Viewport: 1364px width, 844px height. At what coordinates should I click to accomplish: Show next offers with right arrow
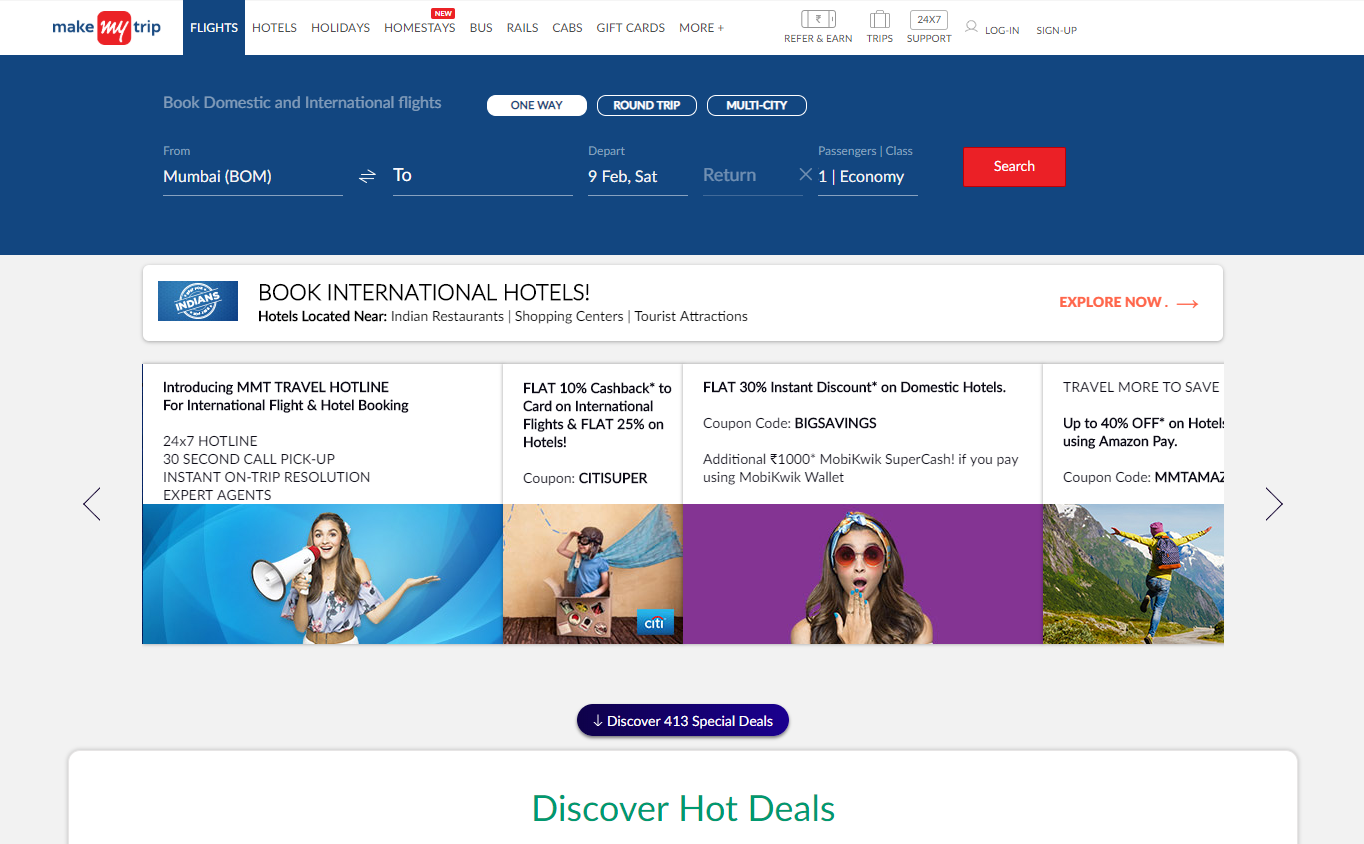[x=1273, y=504]
